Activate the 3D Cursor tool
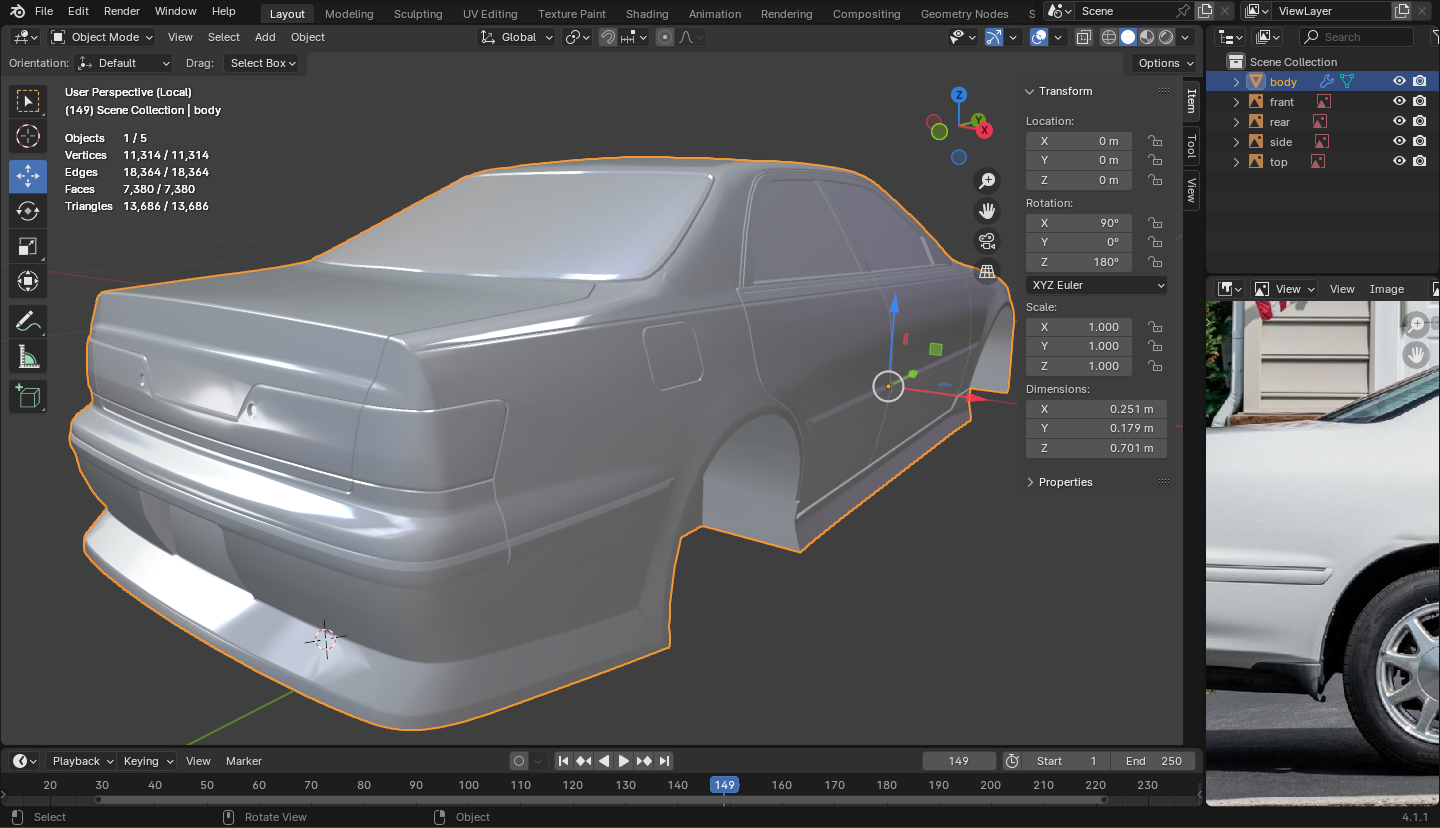The image size is (1440, 828). point(28,137)
